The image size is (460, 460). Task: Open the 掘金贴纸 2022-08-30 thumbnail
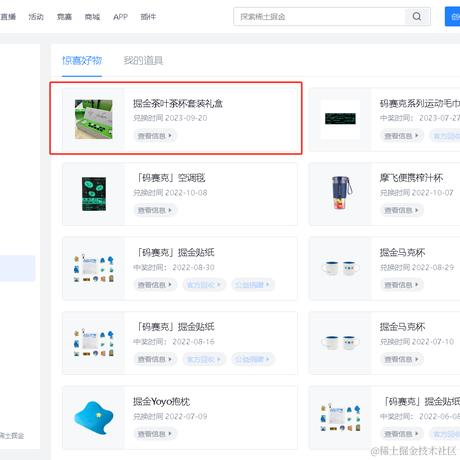pos(94,268)
